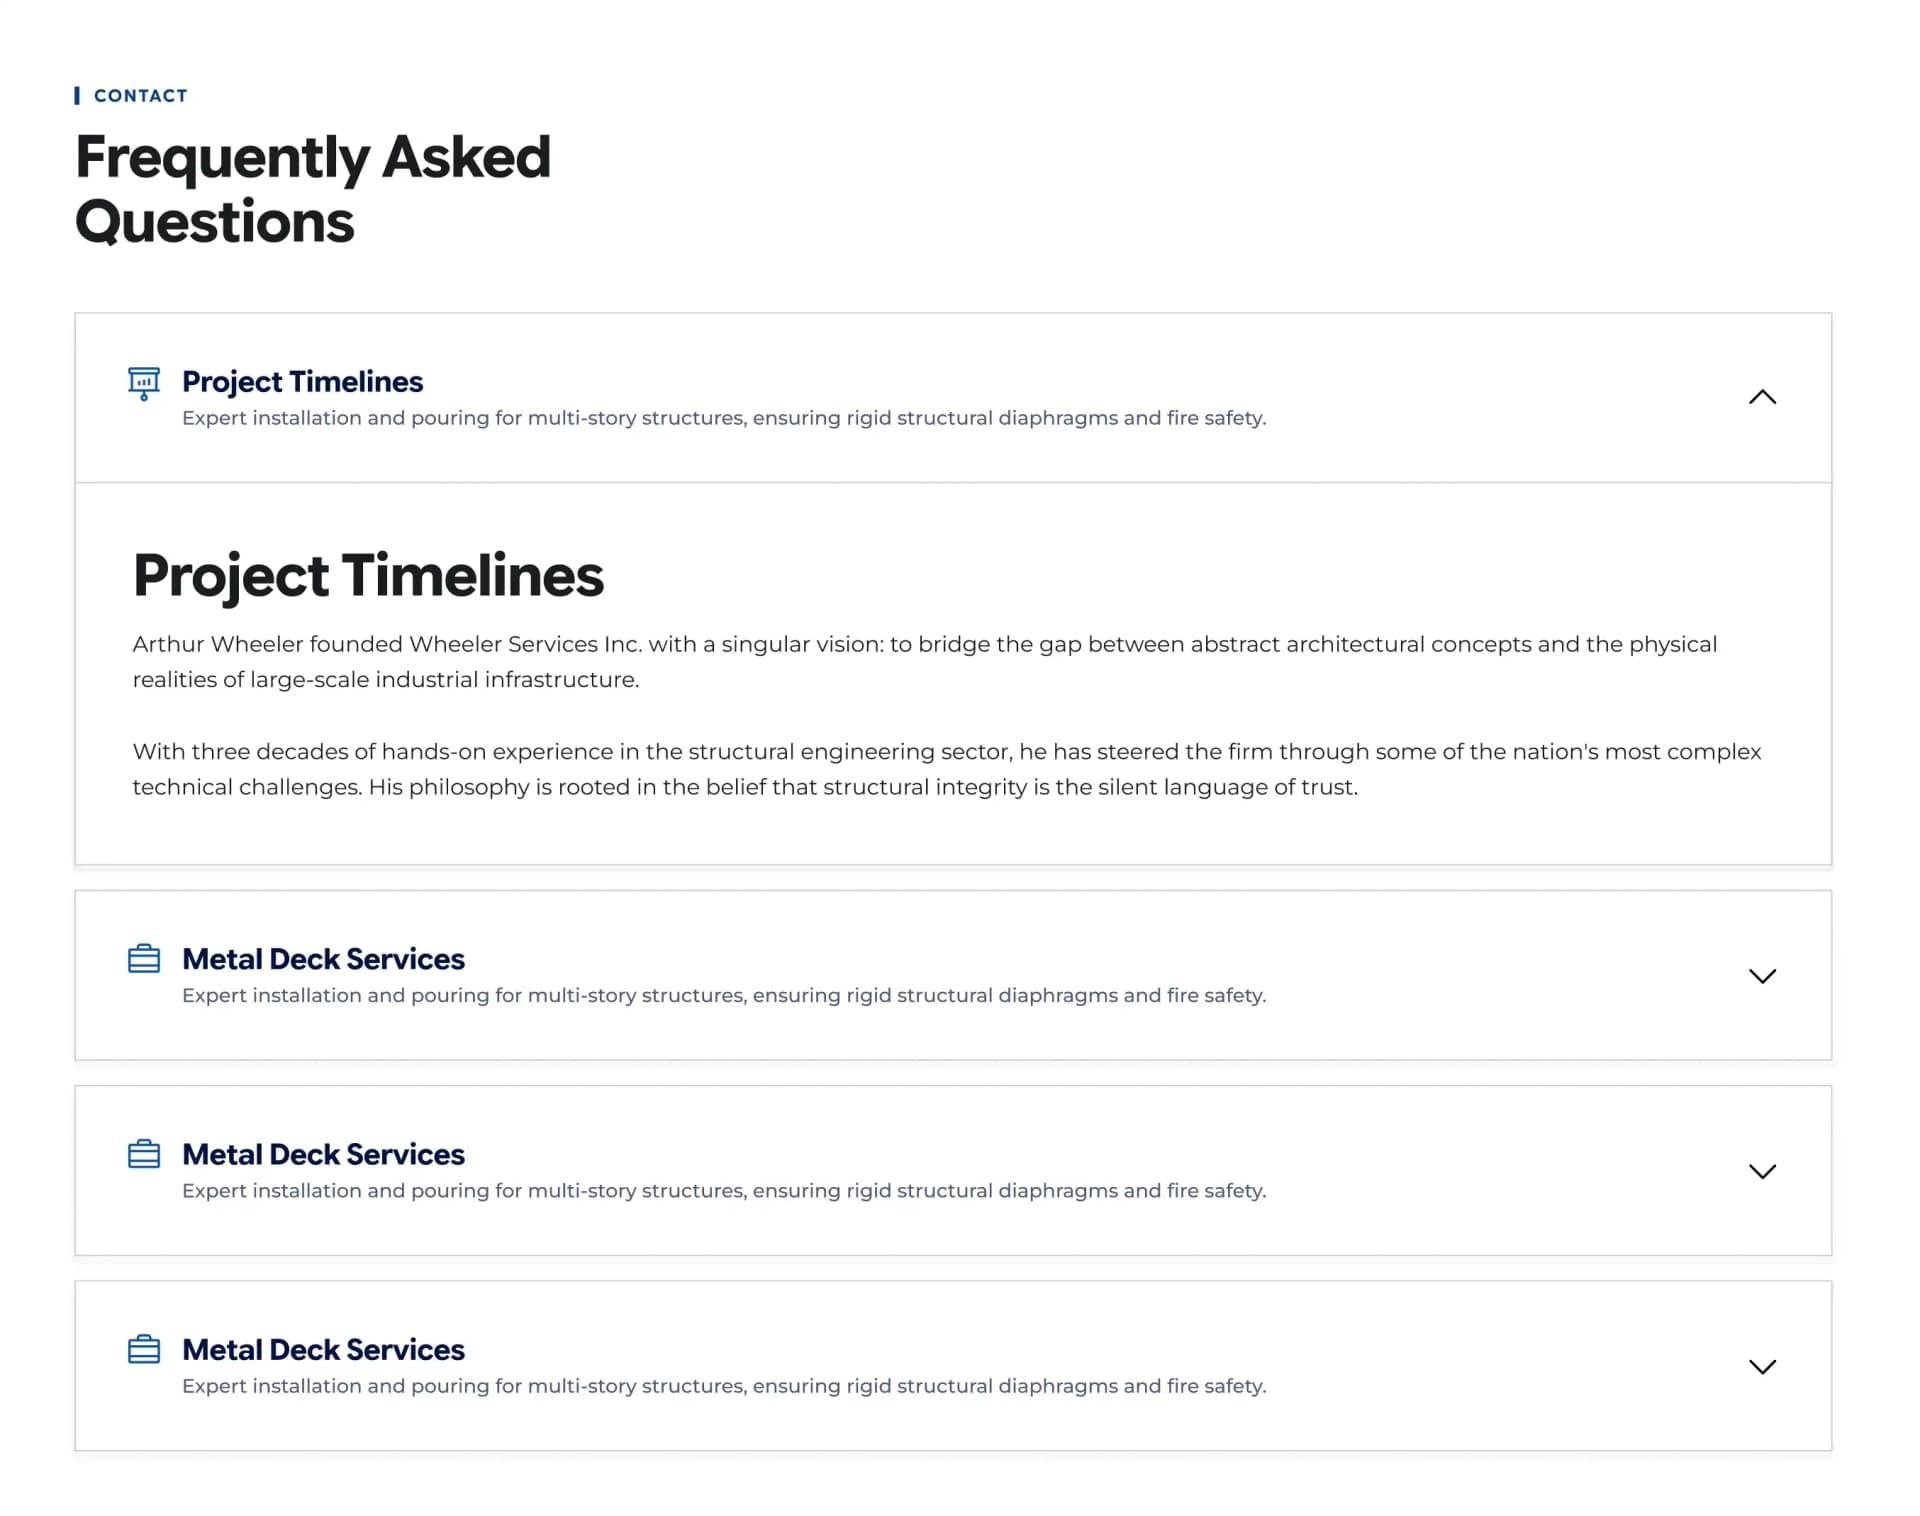The image size is (1920, 1516).
Task: Collapse Project Timelines with the up chevron
Action: (x=1762, y=397)
